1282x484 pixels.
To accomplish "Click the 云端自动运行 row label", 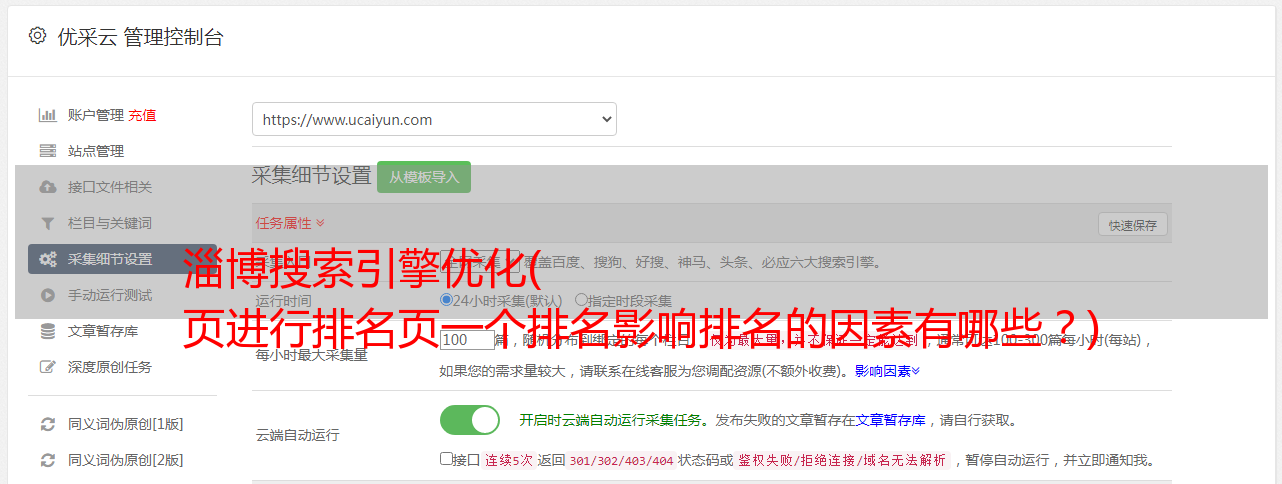I will click(x=298, y=435).
